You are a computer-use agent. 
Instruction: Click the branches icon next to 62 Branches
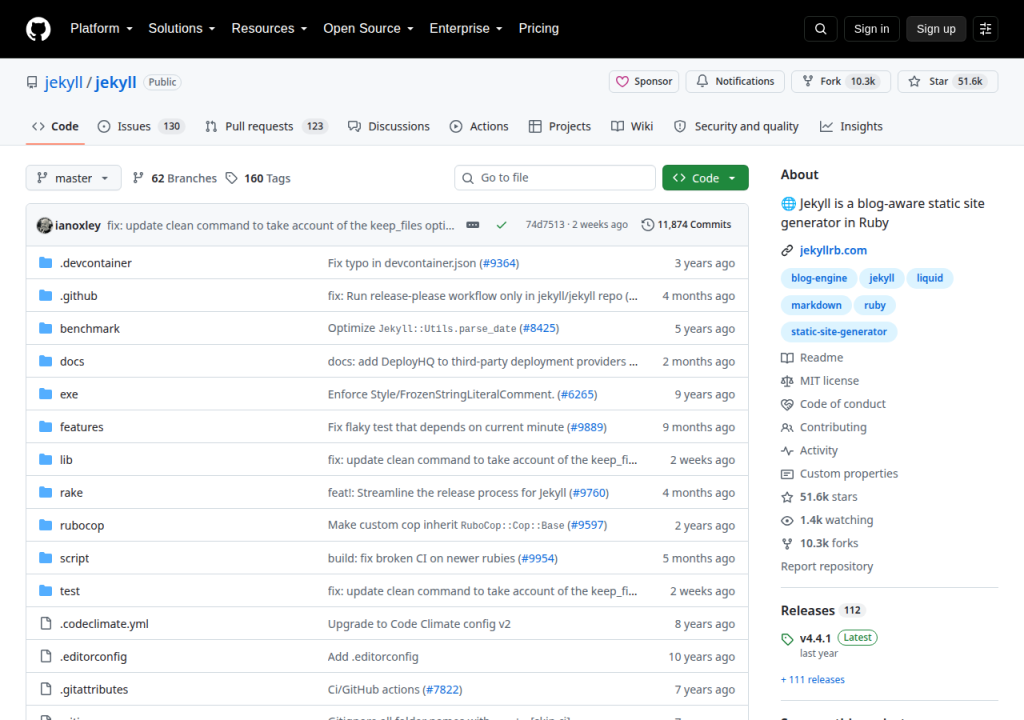point(138,178)
